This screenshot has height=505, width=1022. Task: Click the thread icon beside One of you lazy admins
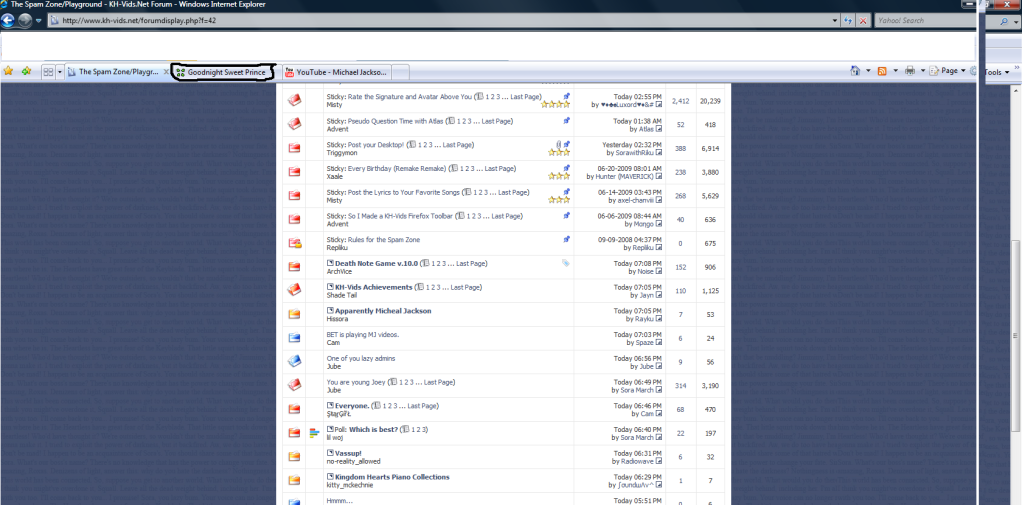[295, 361]
